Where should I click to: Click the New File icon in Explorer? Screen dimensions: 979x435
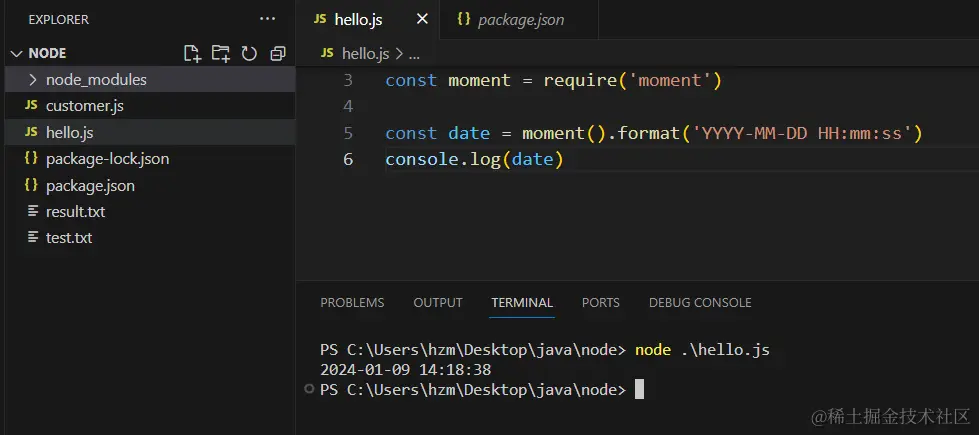[192, 53]
